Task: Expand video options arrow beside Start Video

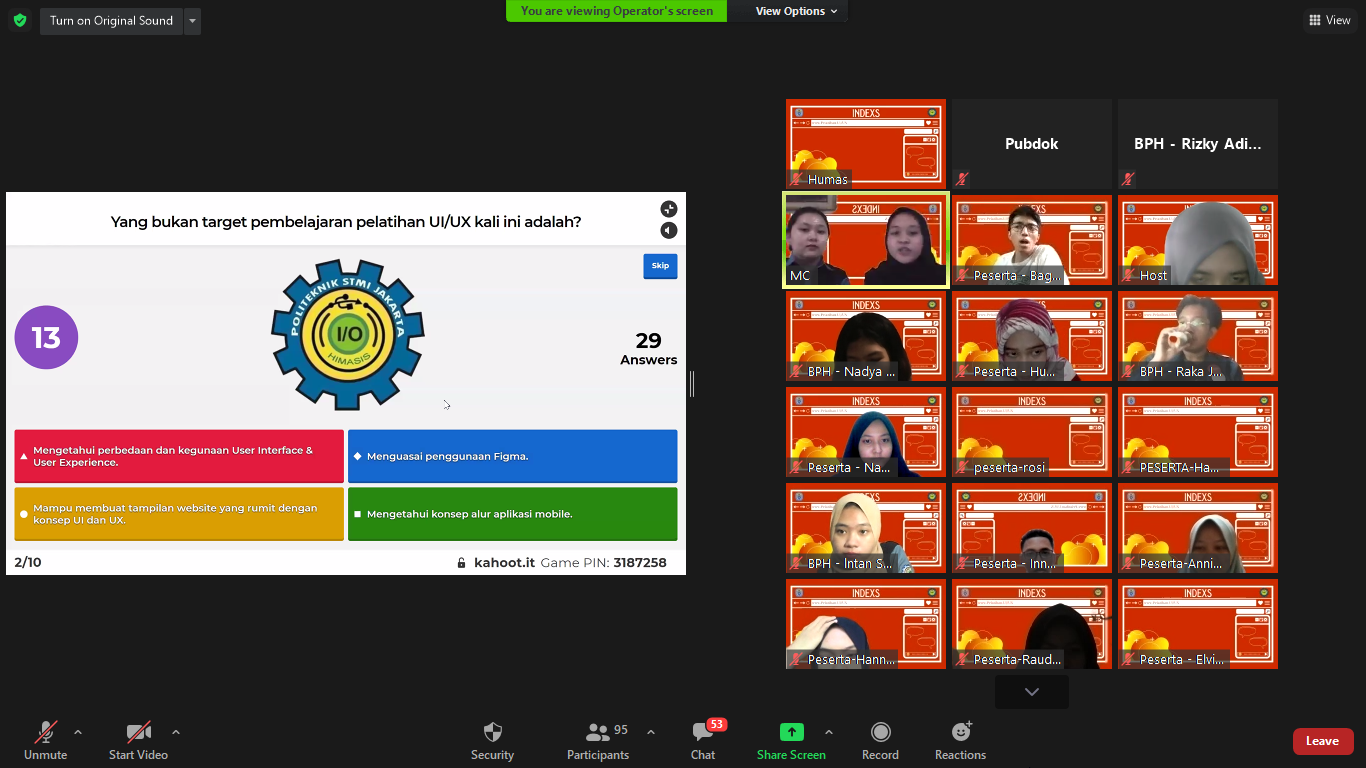Action: (176, 732)
